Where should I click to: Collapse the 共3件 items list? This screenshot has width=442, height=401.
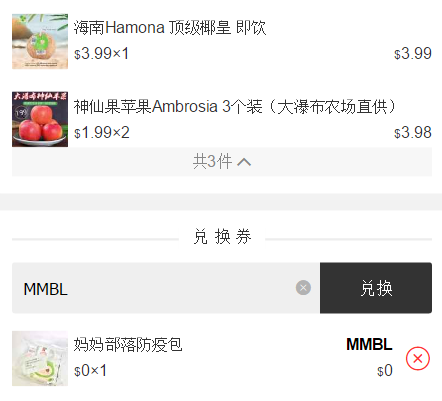click(222, 162)
